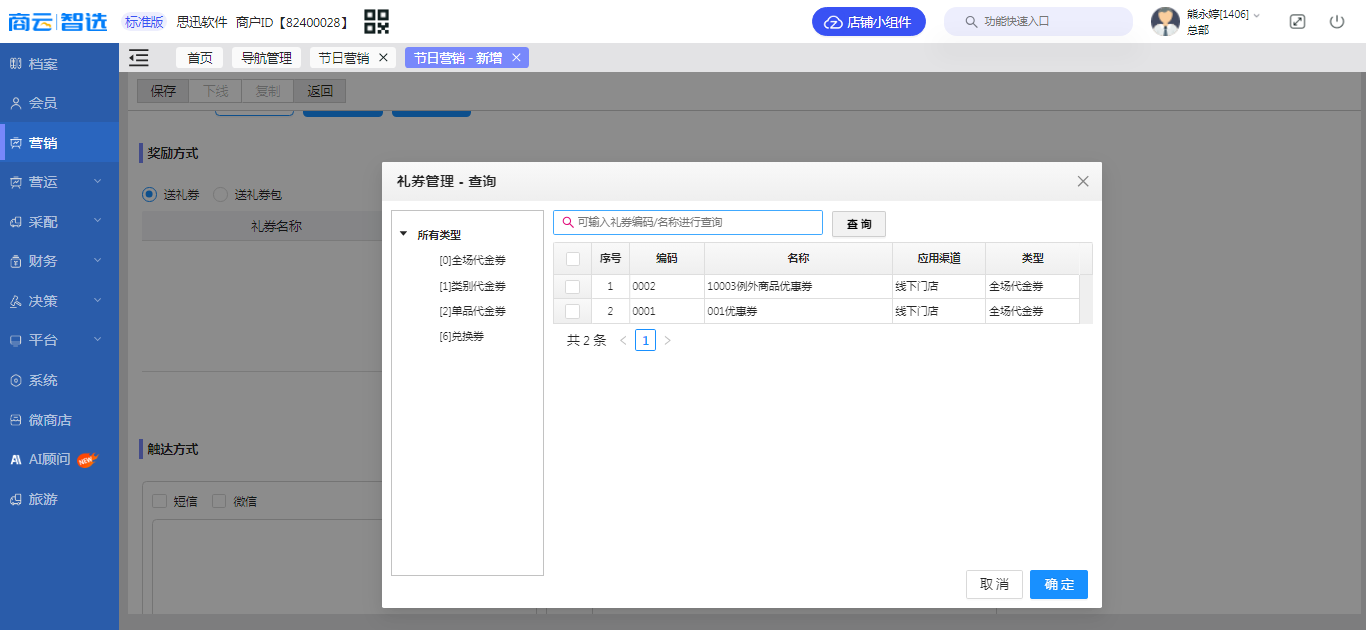
Task: Open the AI顾问 sidebar module
Action: 59,459
